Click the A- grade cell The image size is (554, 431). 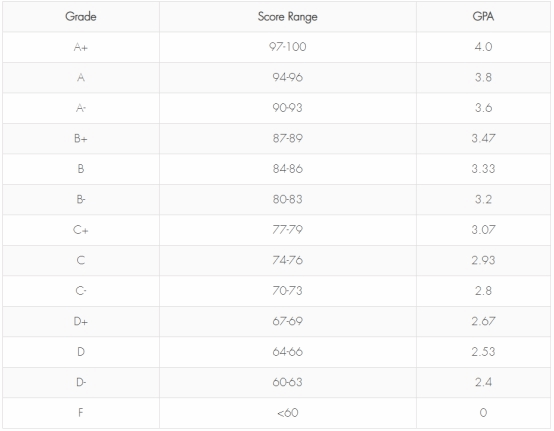[81, 108]
